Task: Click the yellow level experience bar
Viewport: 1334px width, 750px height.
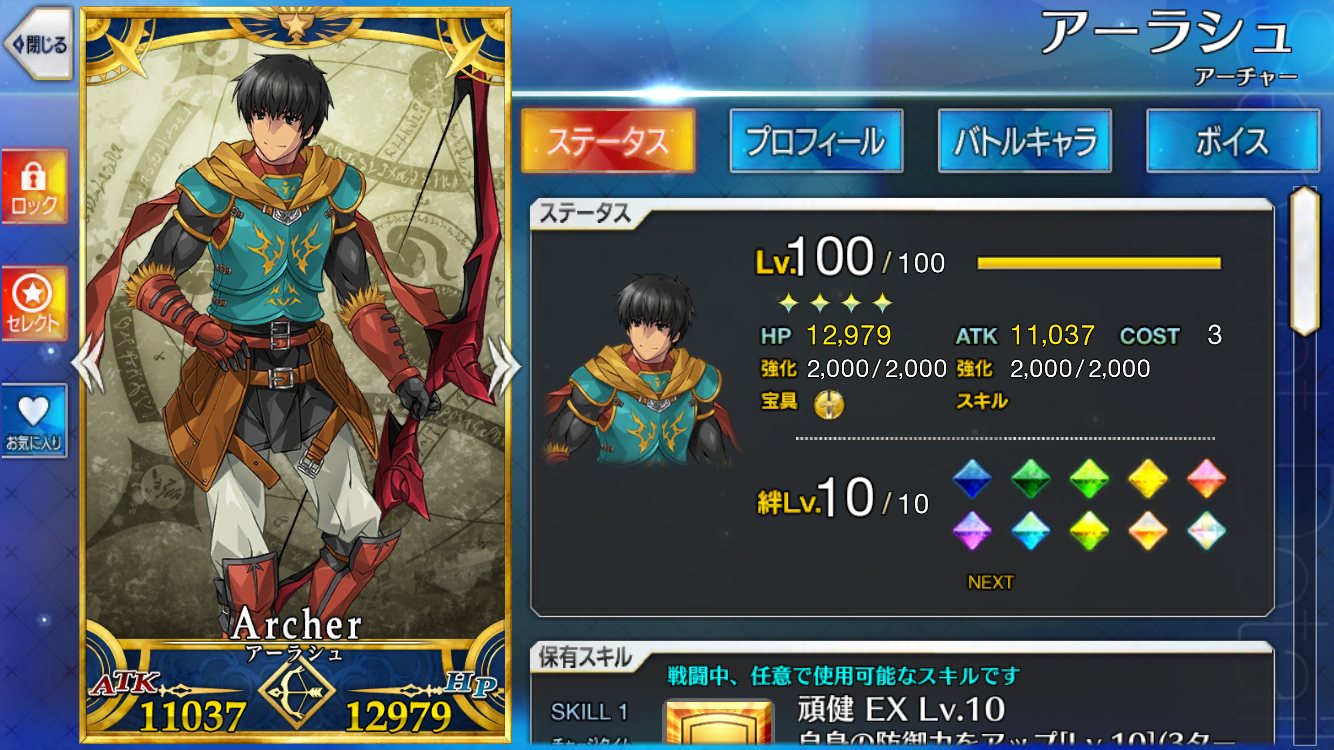Action: pyautogui.click(x=1099, y=264)
